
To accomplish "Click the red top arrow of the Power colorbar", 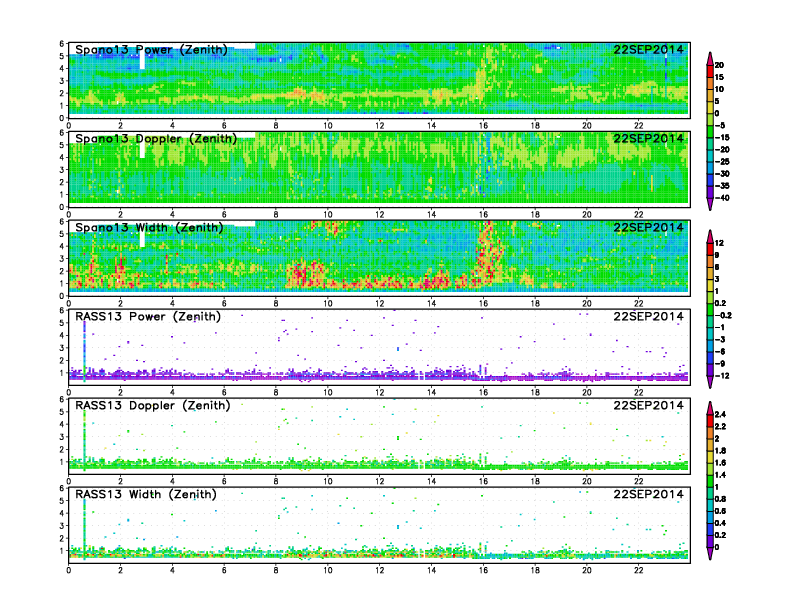I will pos(709,54).
